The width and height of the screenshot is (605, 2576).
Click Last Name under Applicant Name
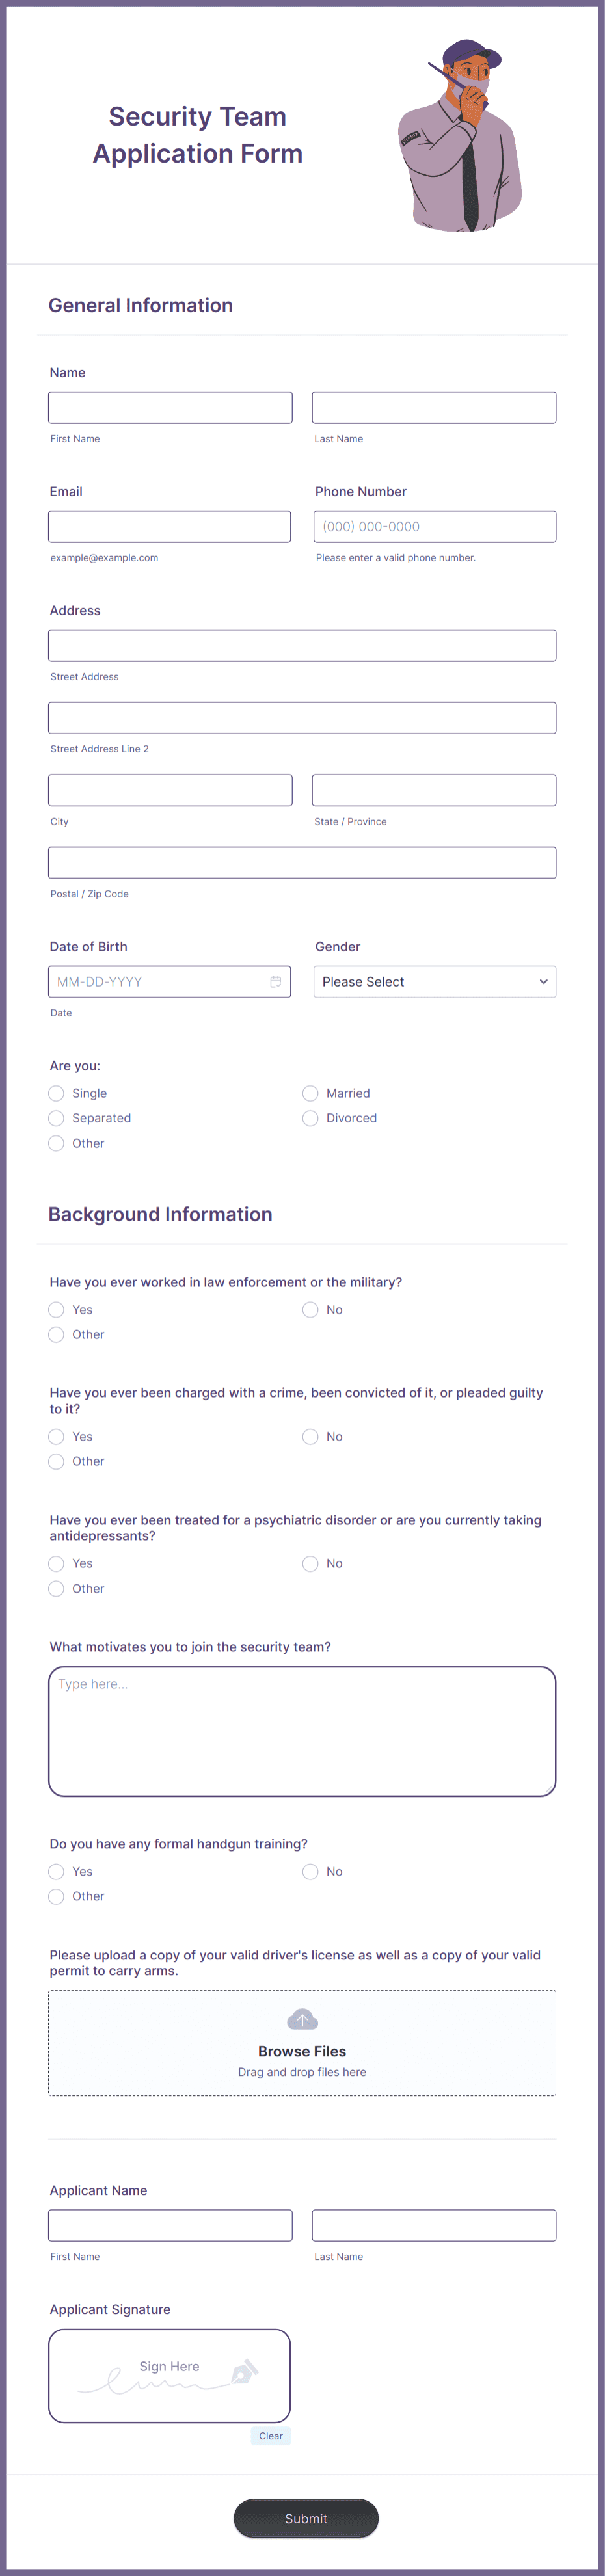[x=434, y=2225]
